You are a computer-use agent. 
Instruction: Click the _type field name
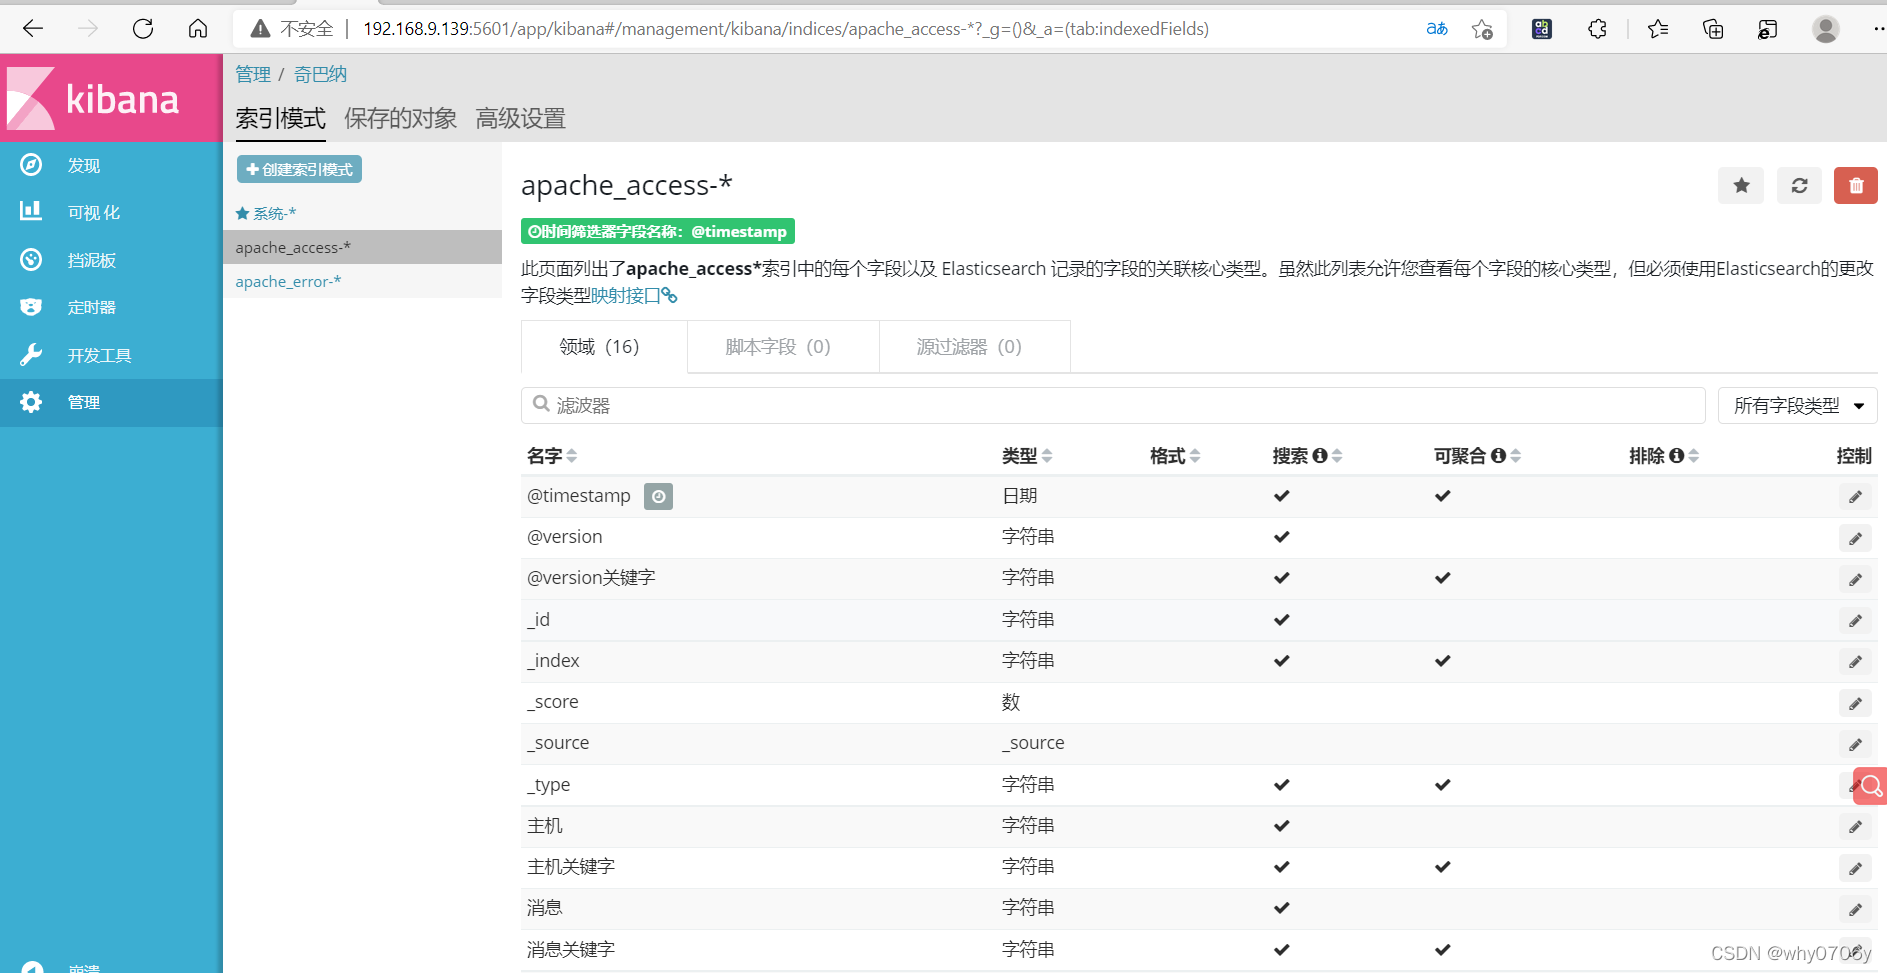coord(548,785)
